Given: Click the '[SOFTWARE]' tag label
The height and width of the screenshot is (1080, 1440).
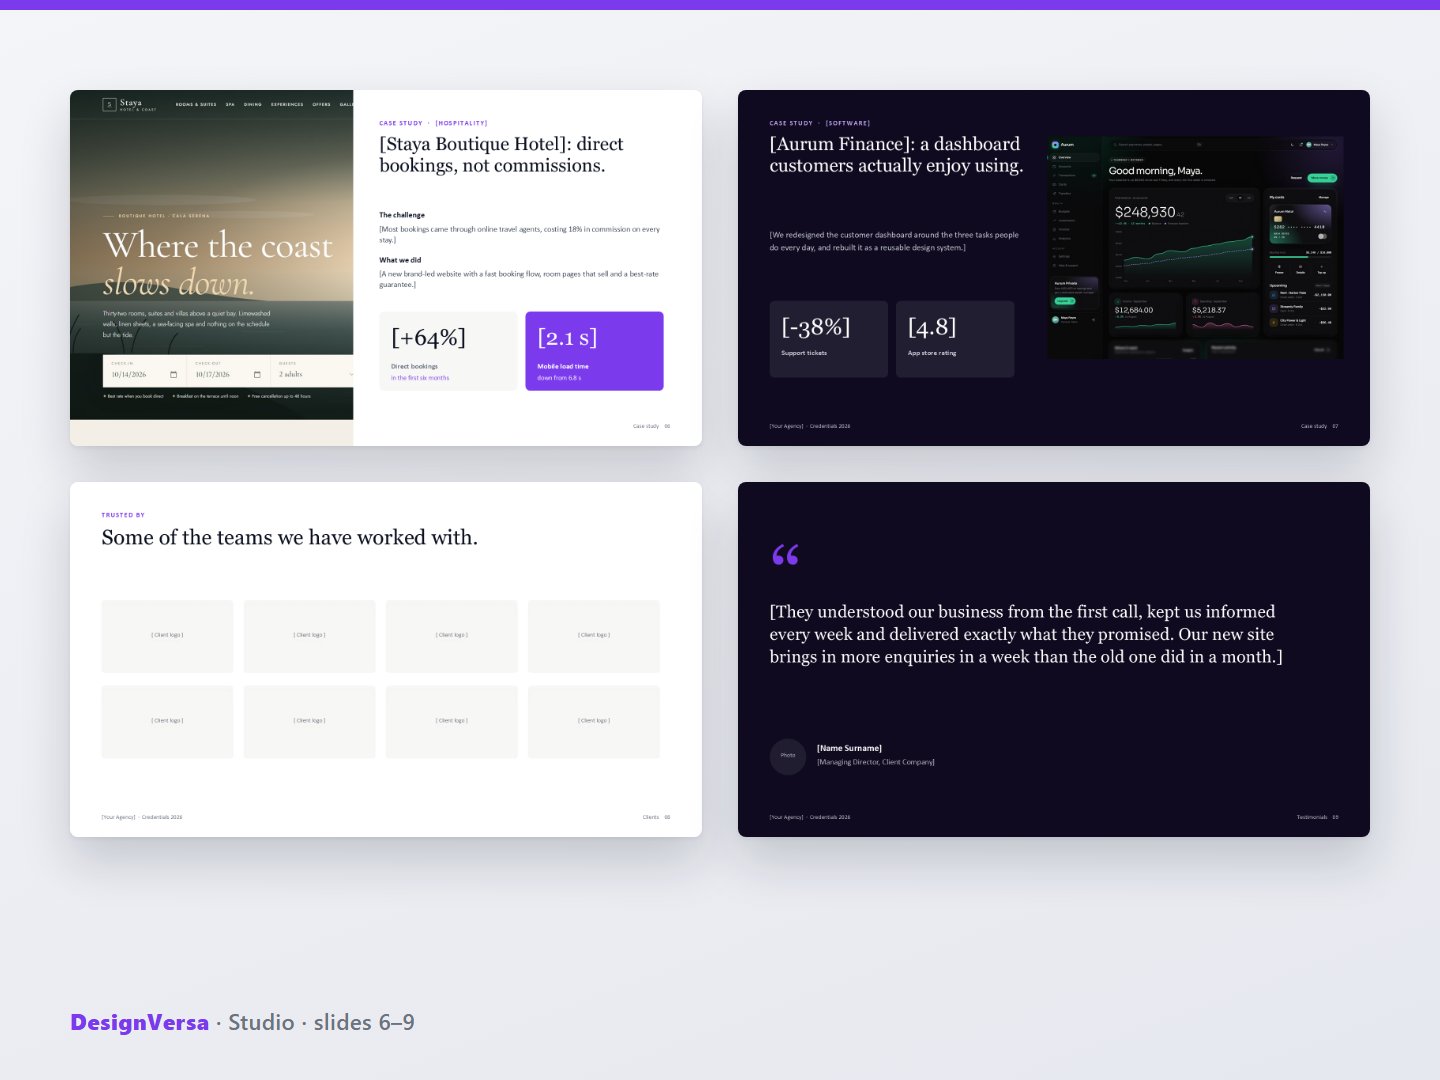Looking at the screenshot, I should click(x=848, y=123).
